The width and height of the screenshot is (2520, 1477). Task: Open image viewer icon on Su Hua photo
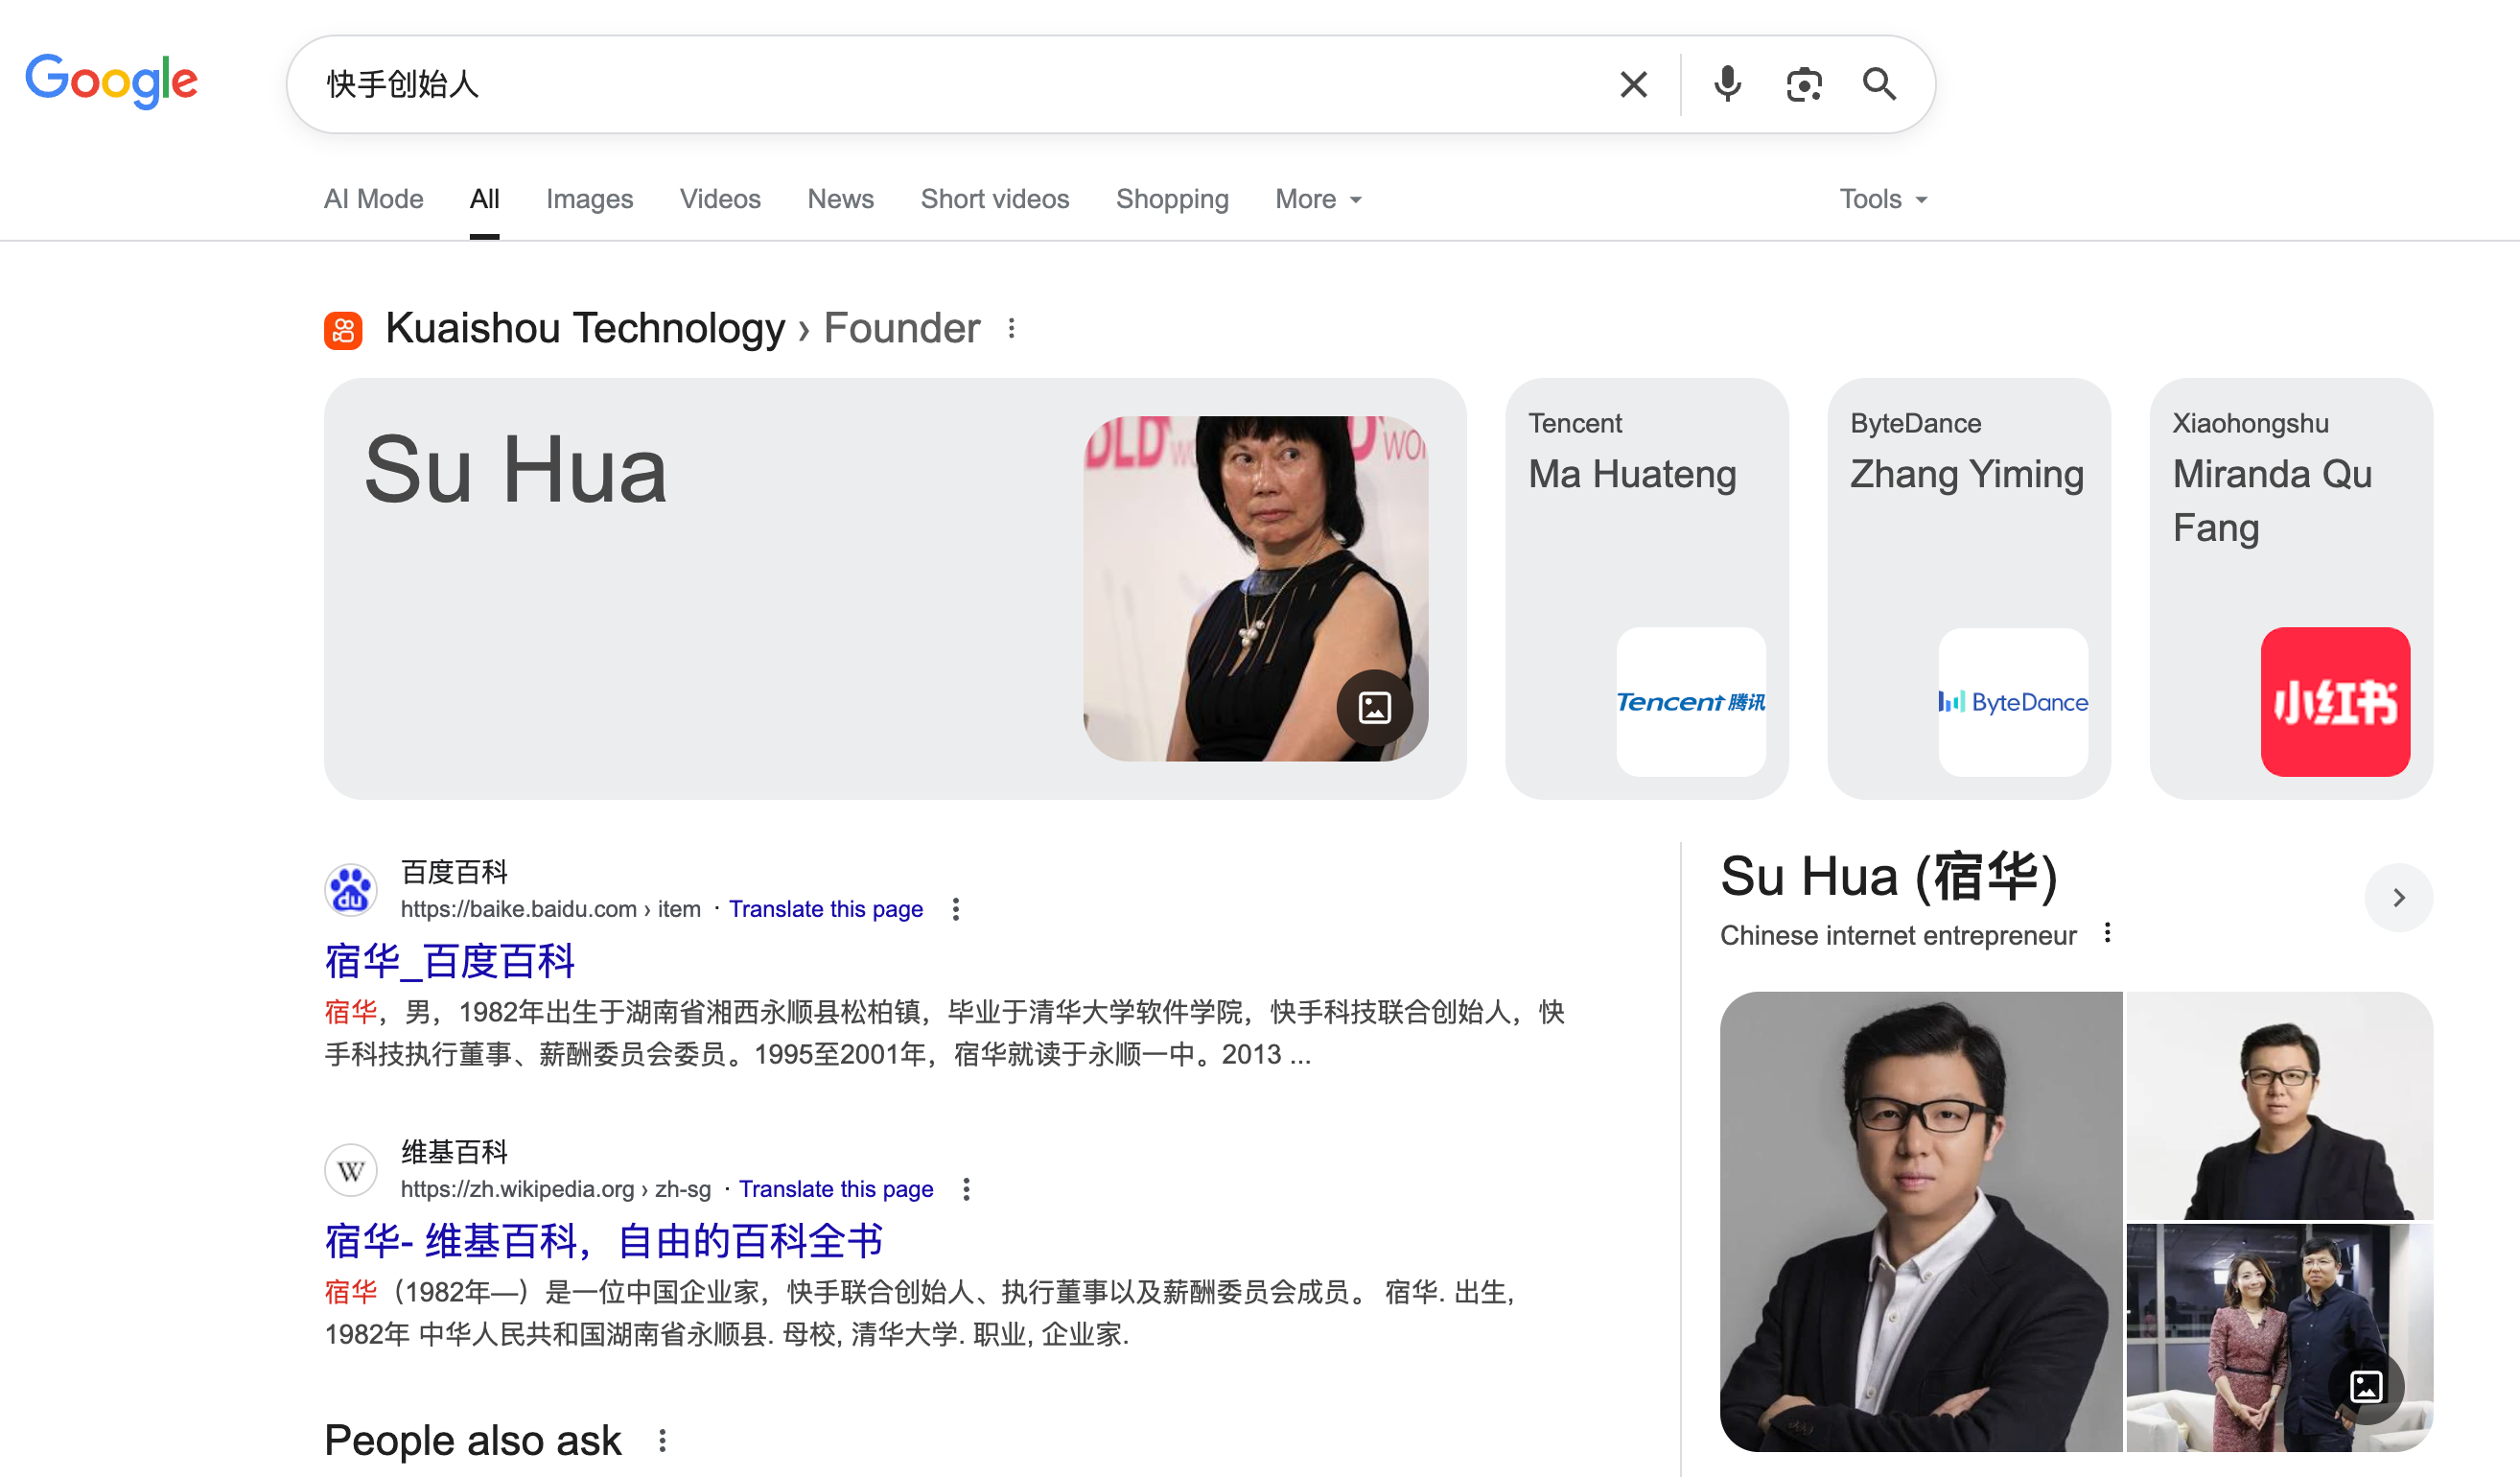1375,708
